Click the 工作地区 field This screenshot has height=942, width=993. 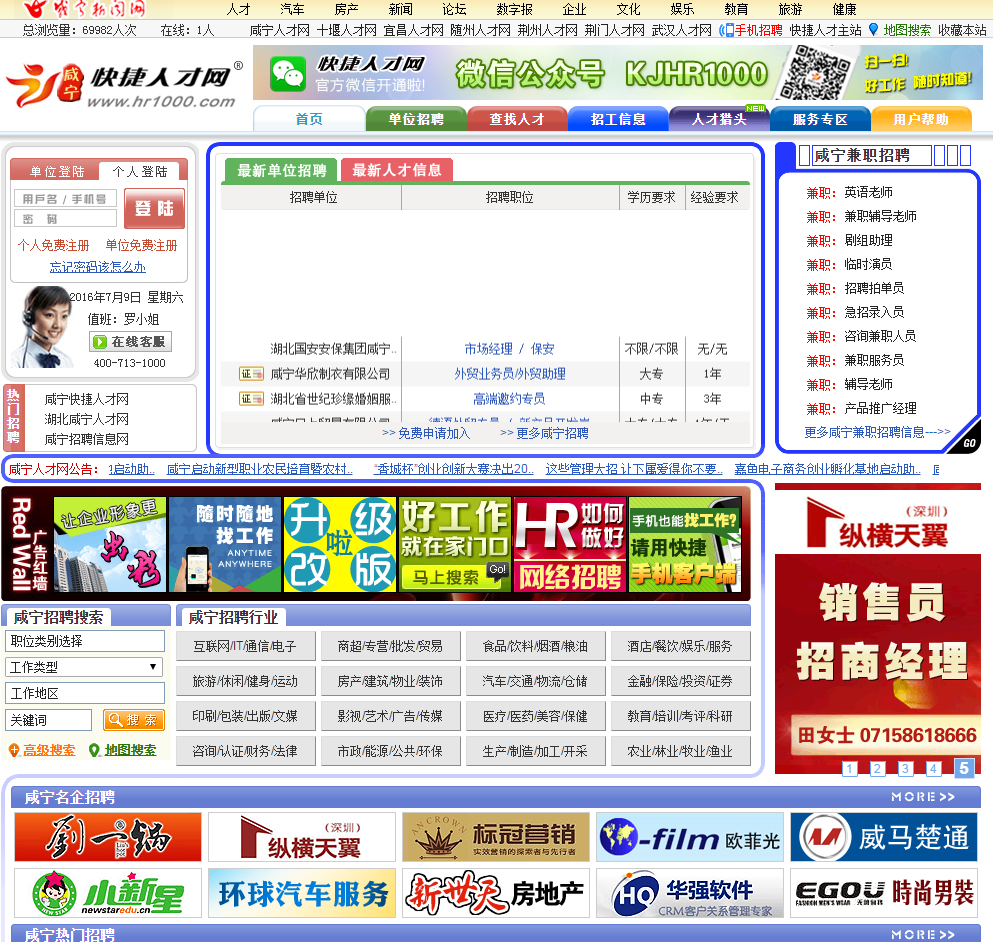(x=85, y=693)
